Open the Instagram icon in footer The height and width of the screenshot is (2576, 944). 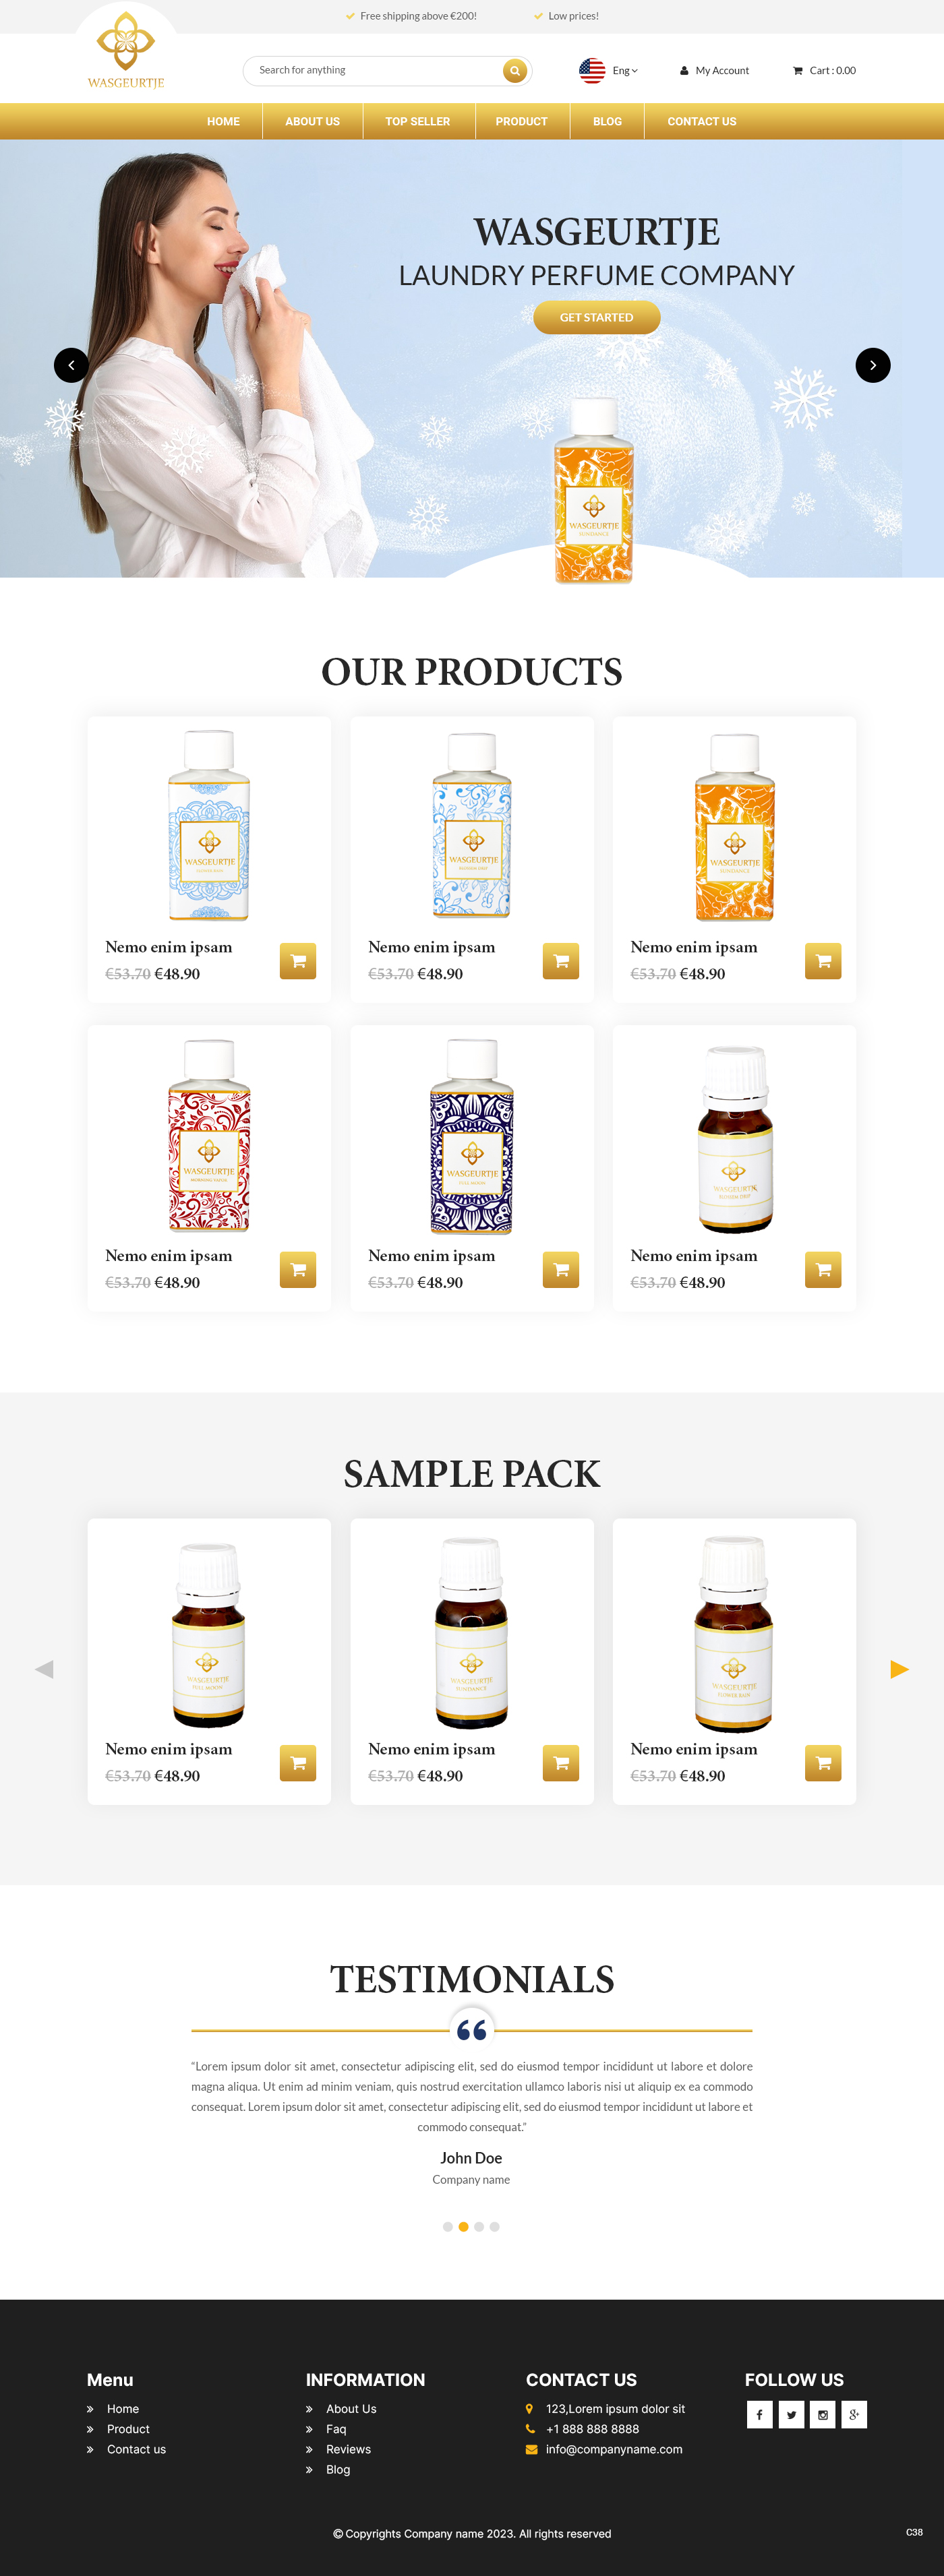pos(823,2414)
